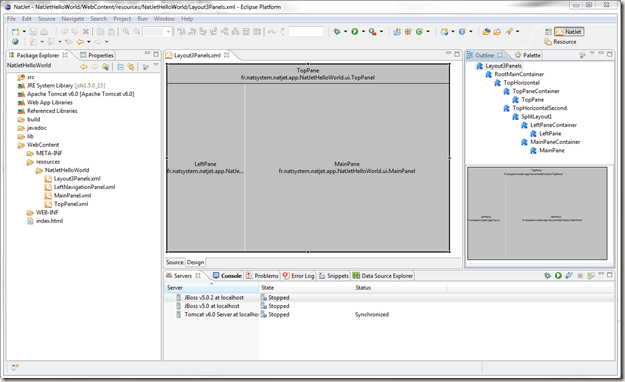Start the server with green Servers icon
Viewport: 625px width, 382px height.
coord(558,275)
